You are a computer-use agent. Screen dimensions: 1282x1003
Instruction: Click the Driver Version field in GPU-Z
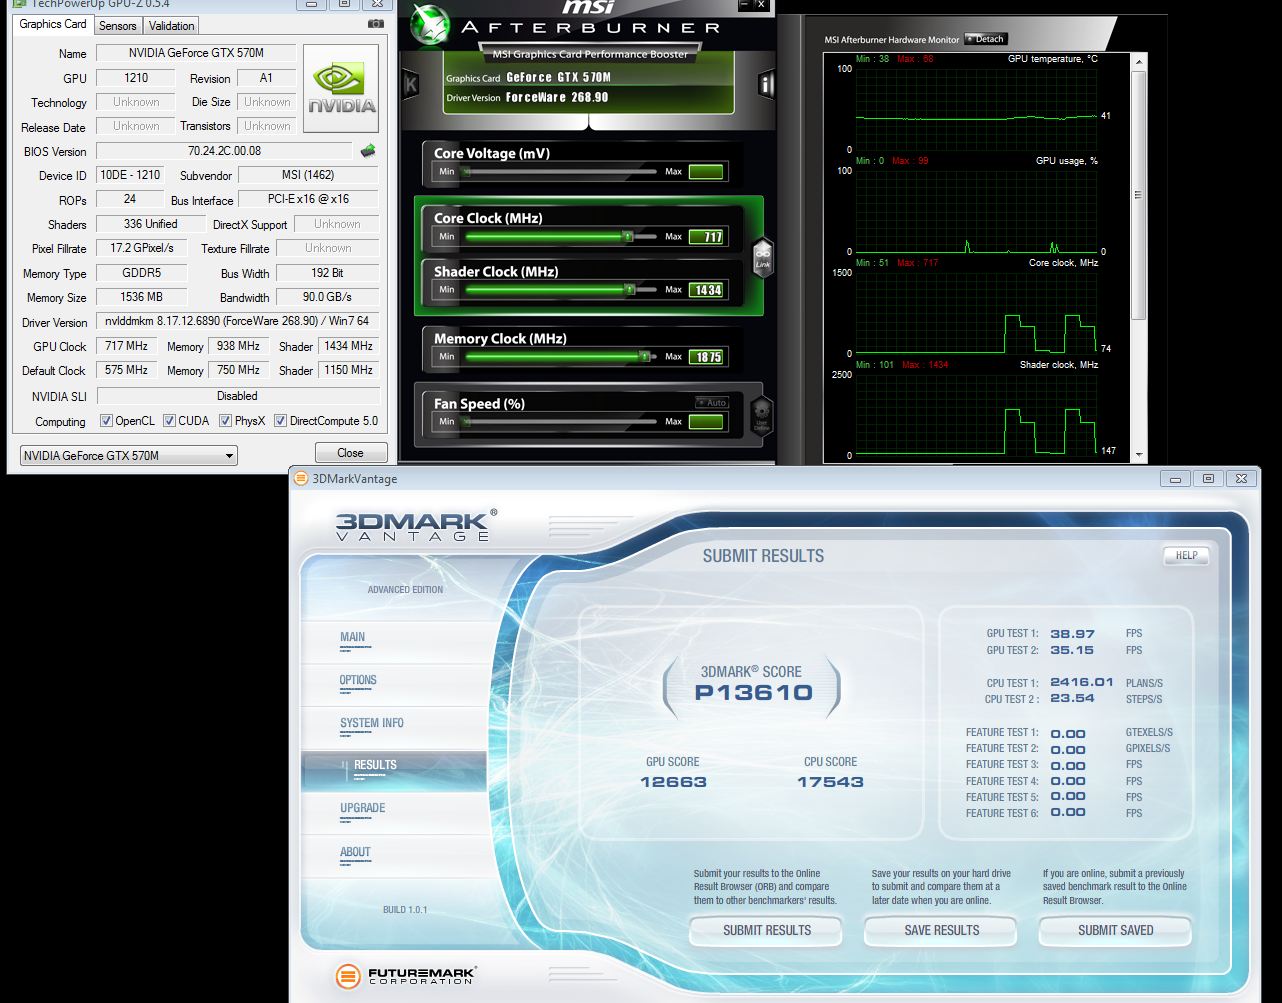(237, 322)
